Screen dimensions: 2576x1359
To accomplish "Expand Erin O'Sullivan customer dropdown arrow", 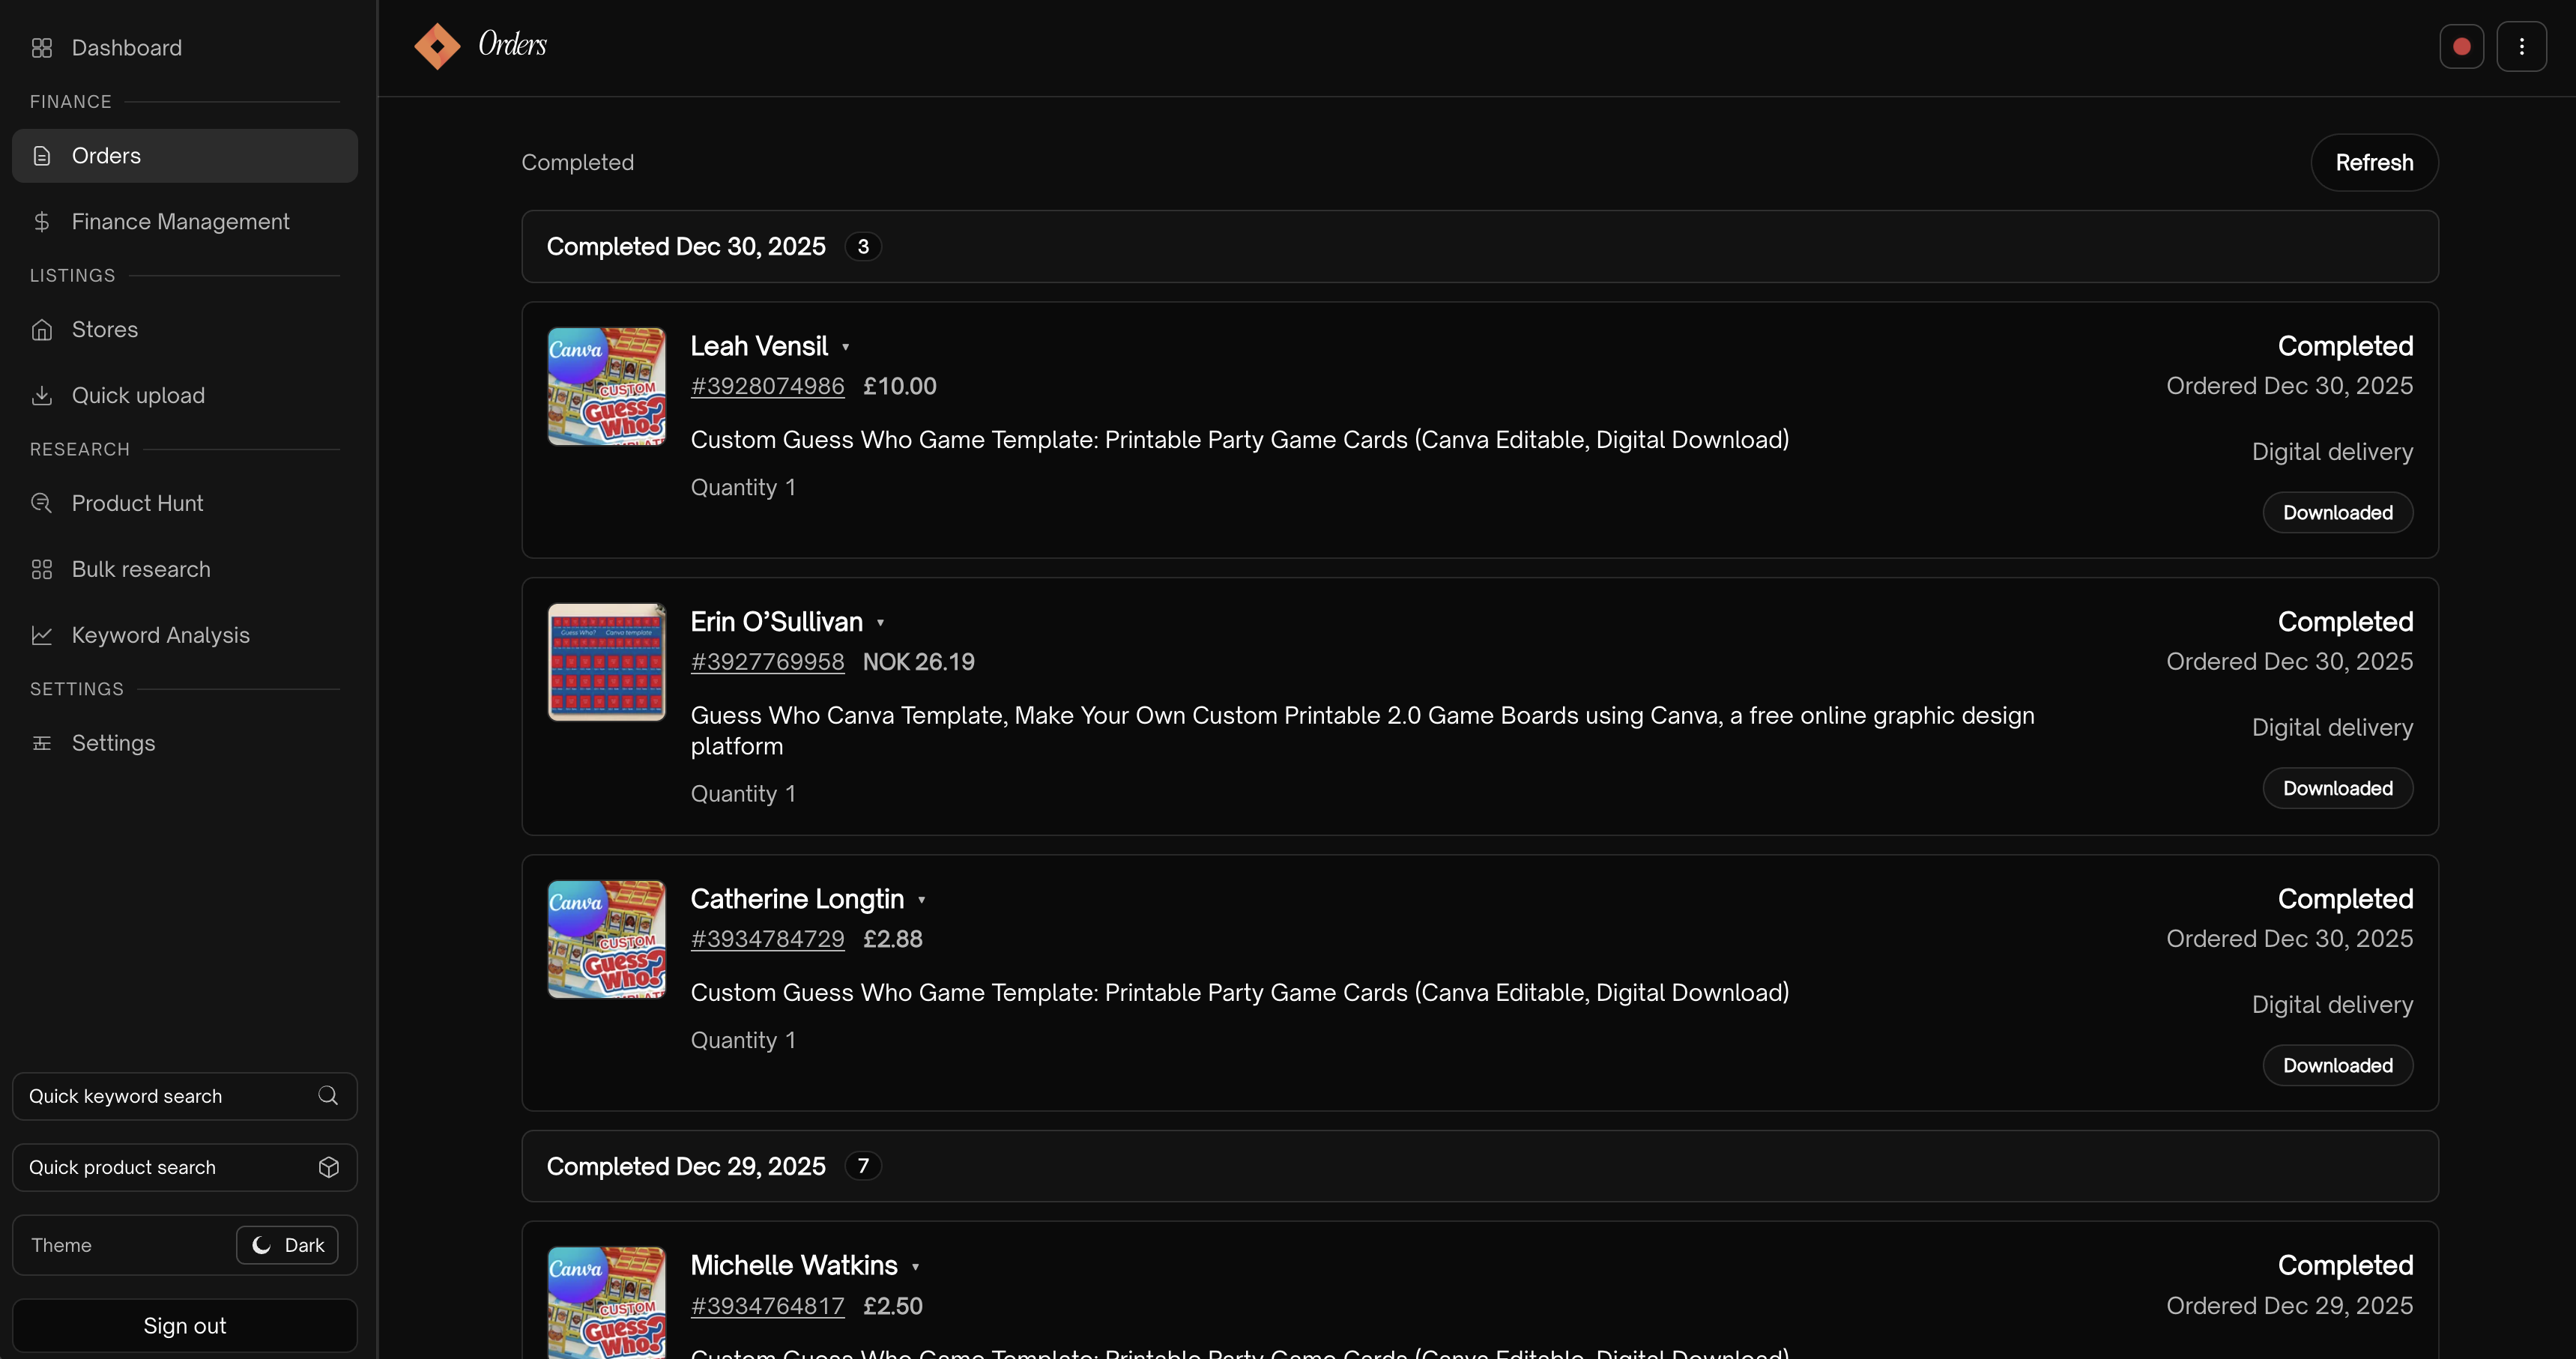I will pyautogui.click(x=880, y=623).
